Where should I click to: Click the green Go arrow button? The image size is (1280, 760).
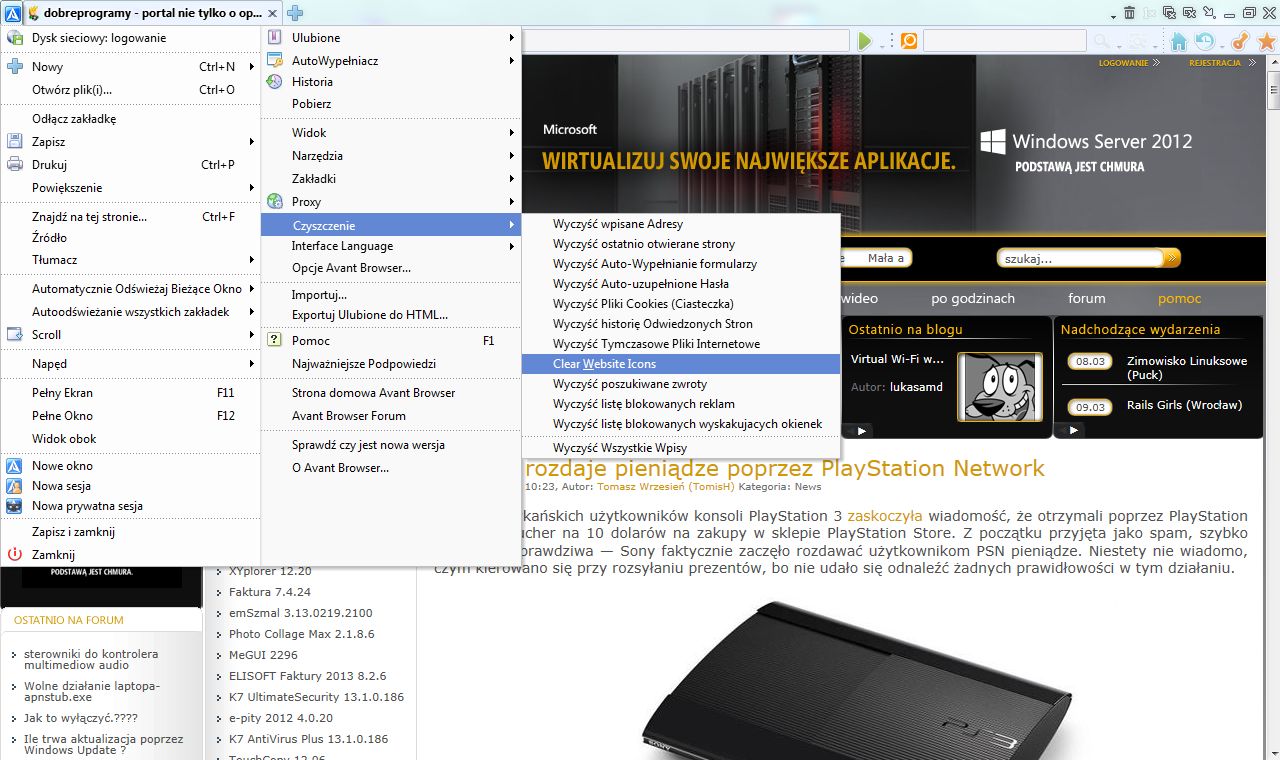[865, 41]
